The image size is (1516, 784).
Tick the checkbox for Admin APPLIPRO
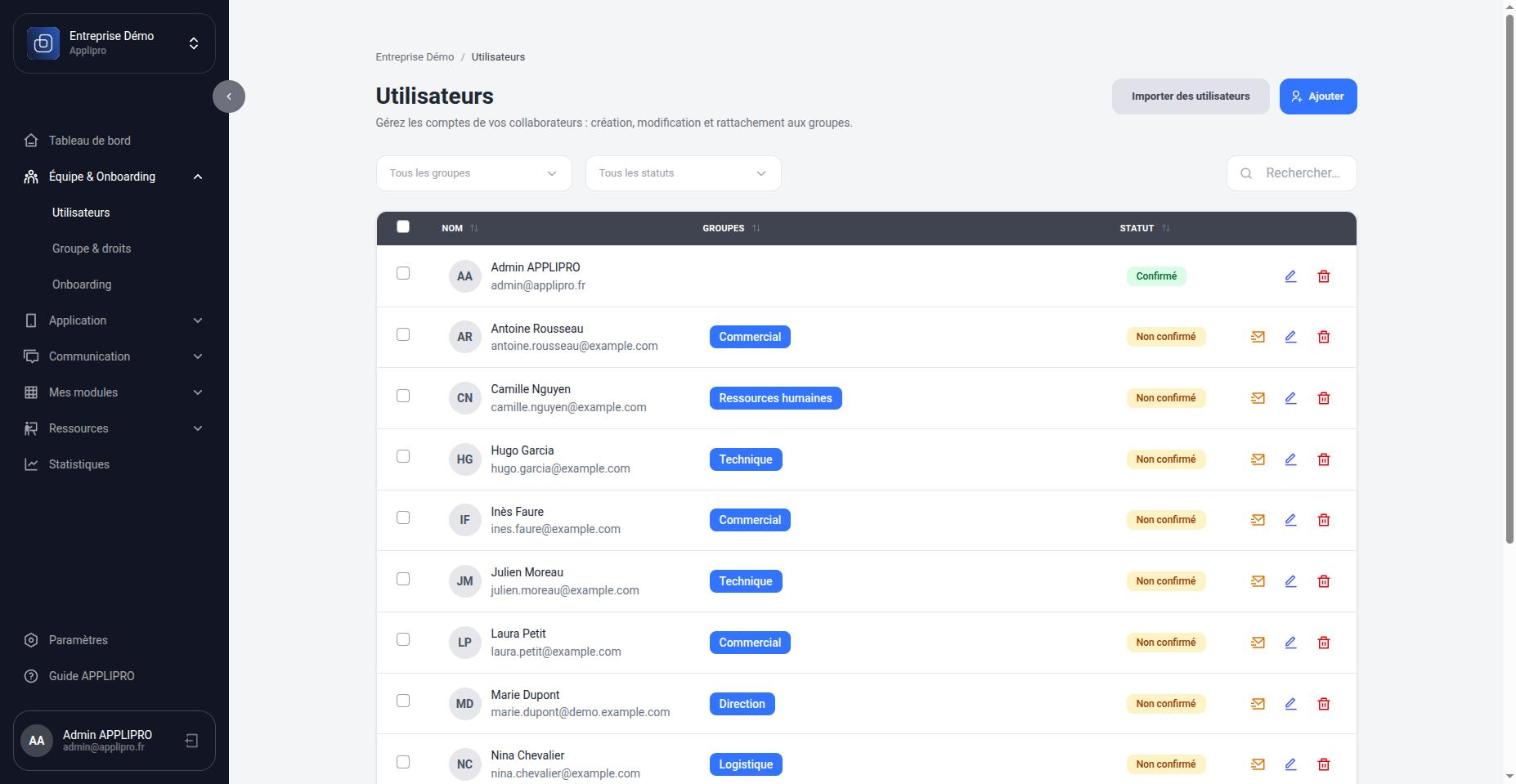[403, 273]
